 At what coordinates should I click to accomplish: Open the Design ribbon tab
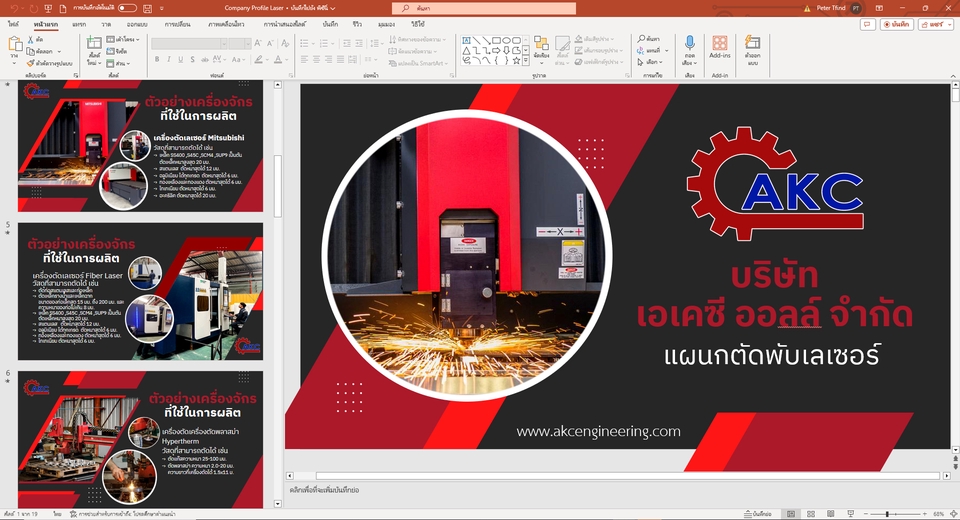click(x=137, y=24)
